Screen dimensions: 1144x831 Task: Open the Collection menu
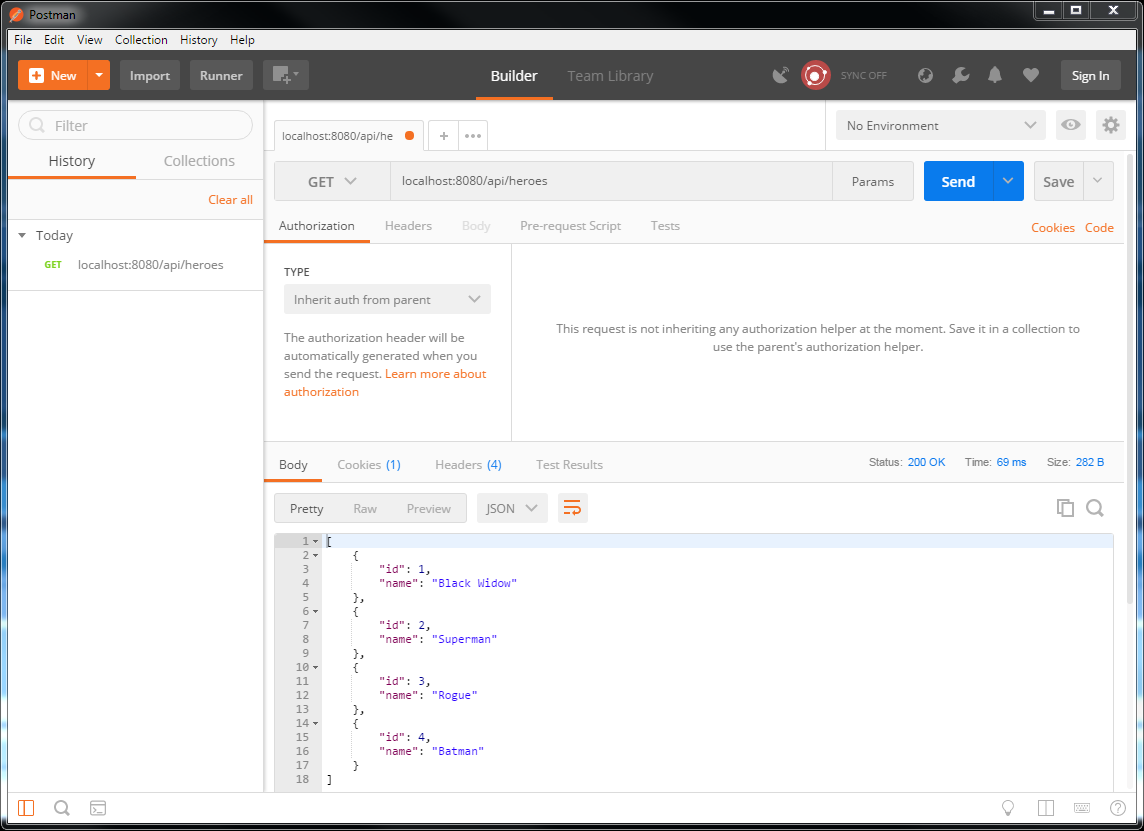(141, 39)
